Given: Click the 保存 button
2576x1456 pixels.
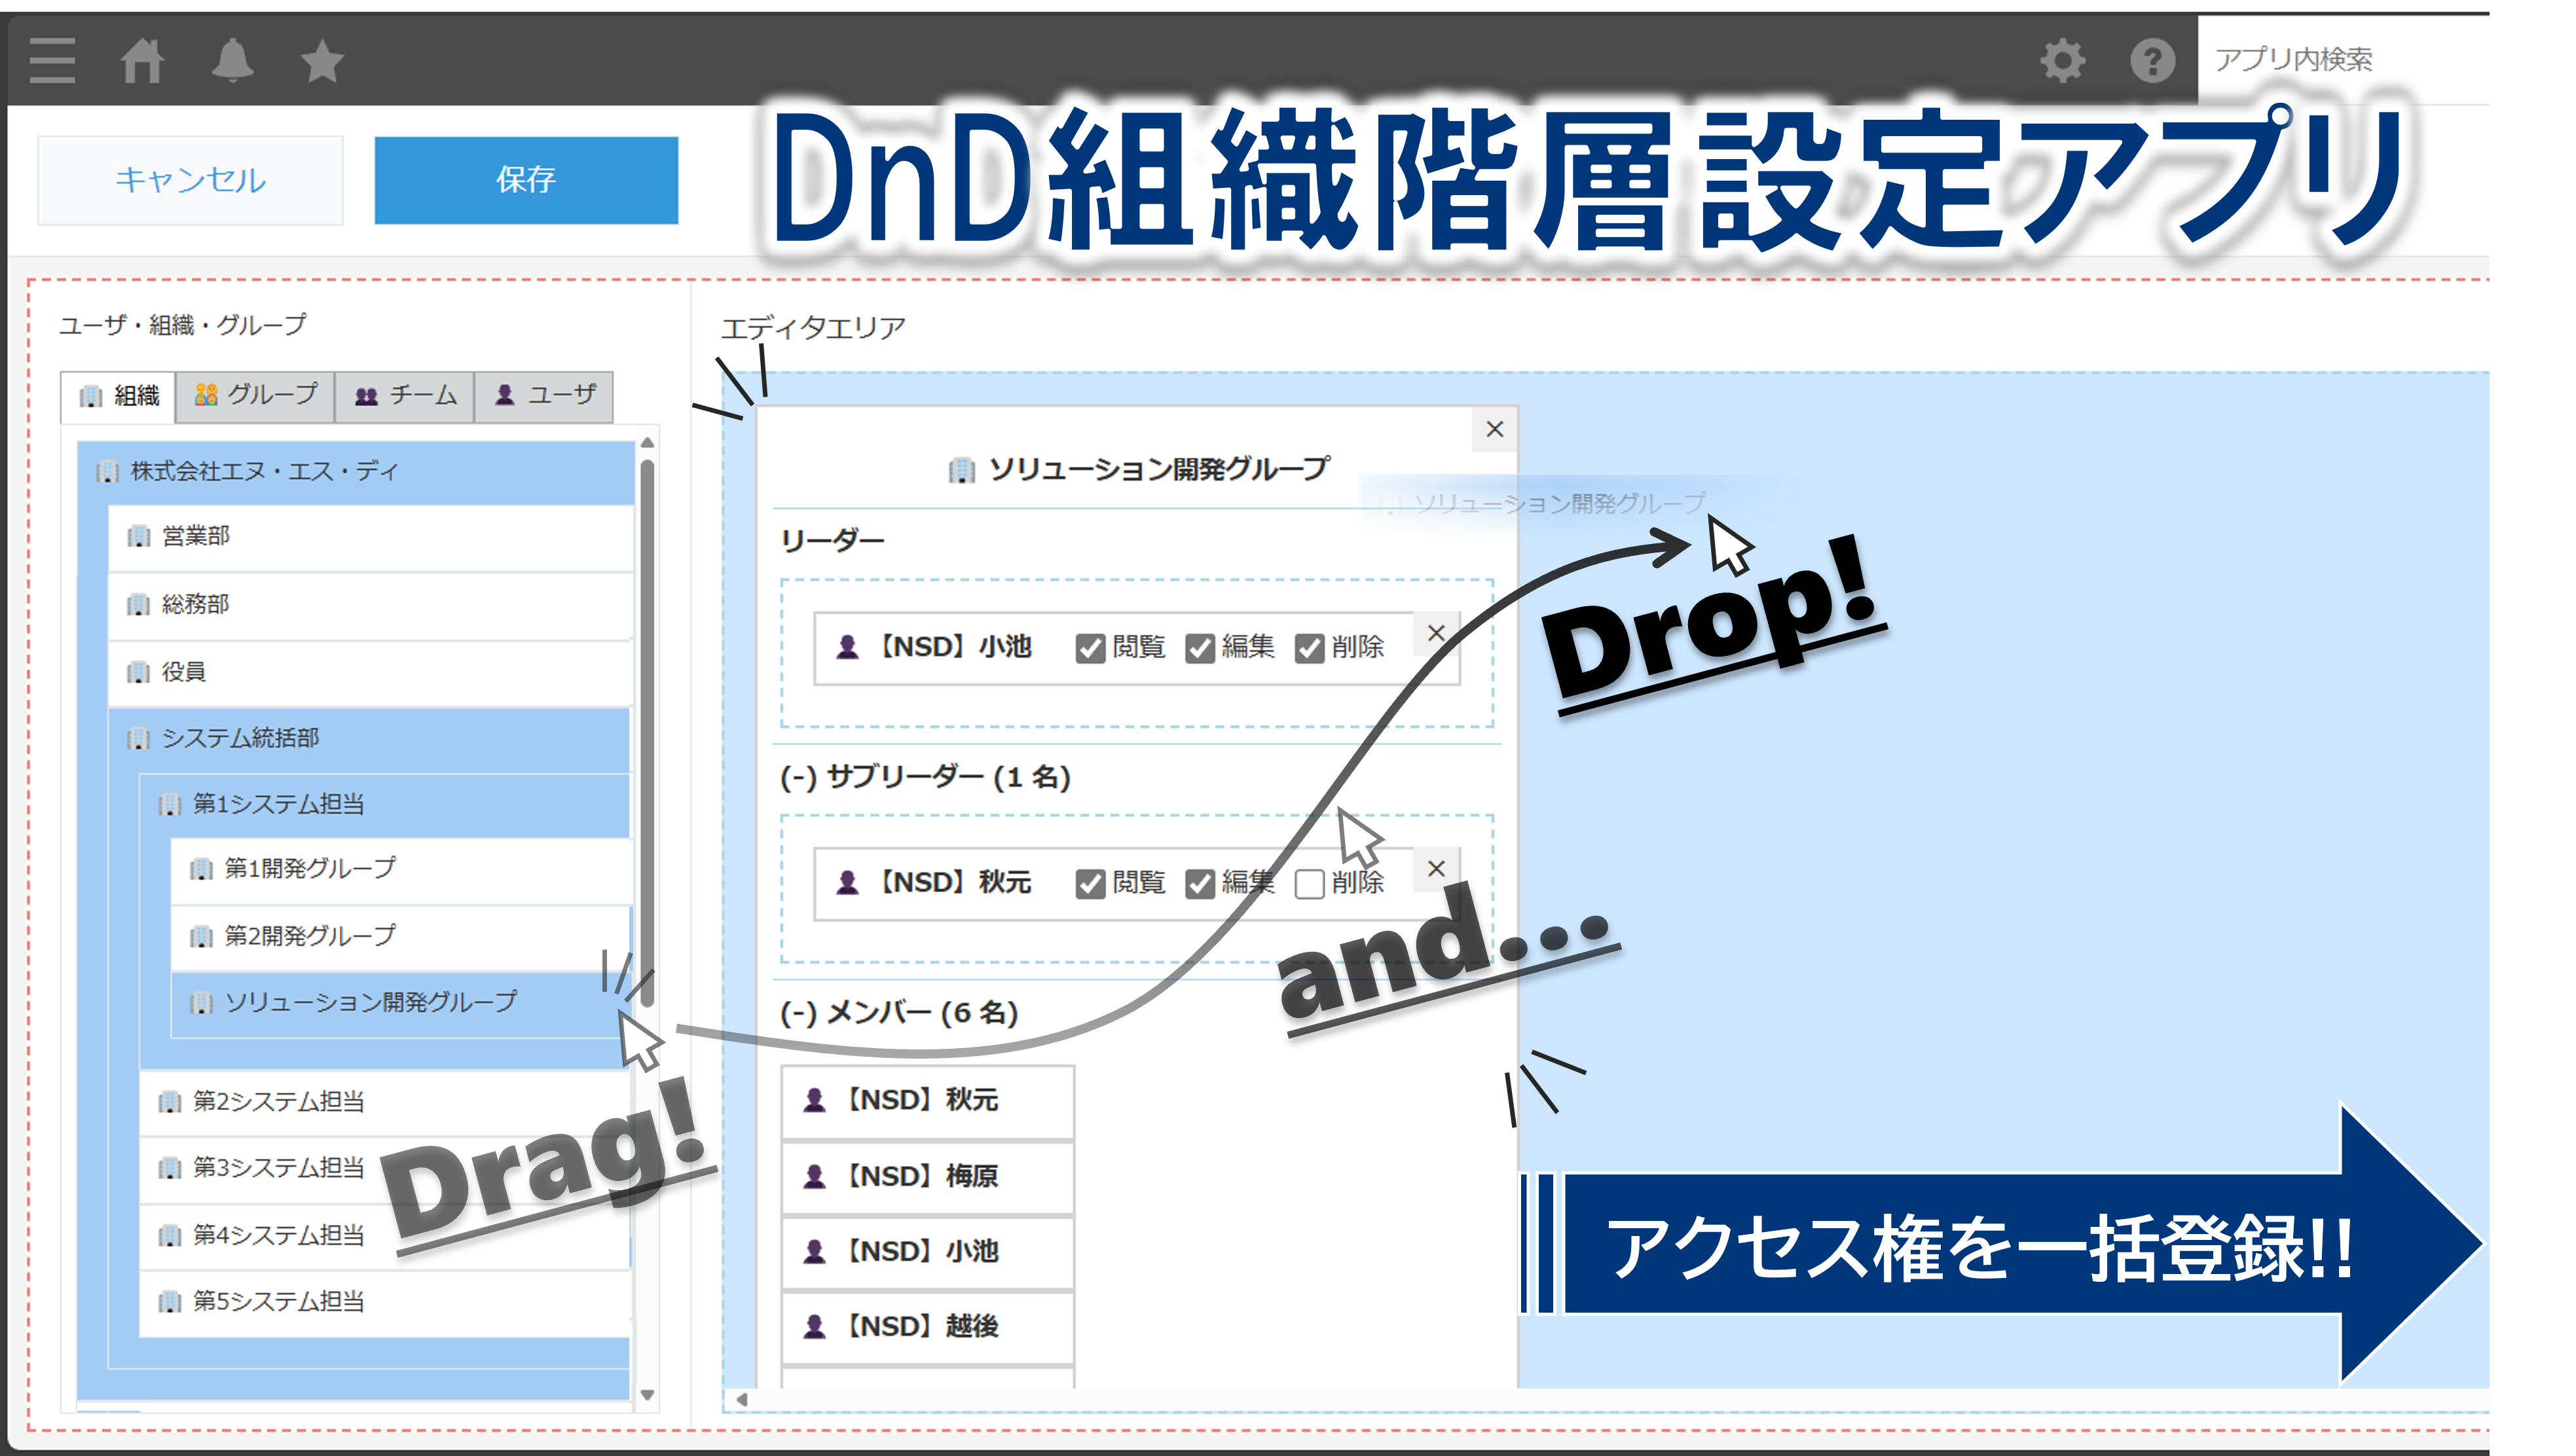Looking at the screenshot, I should [x=526, y=180].
